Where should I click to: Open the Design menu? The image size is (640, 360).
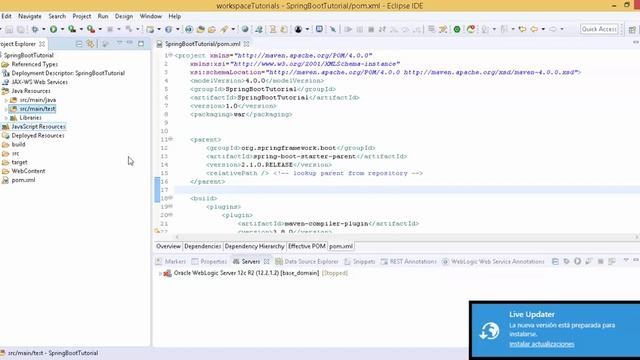tap(124, 16)
